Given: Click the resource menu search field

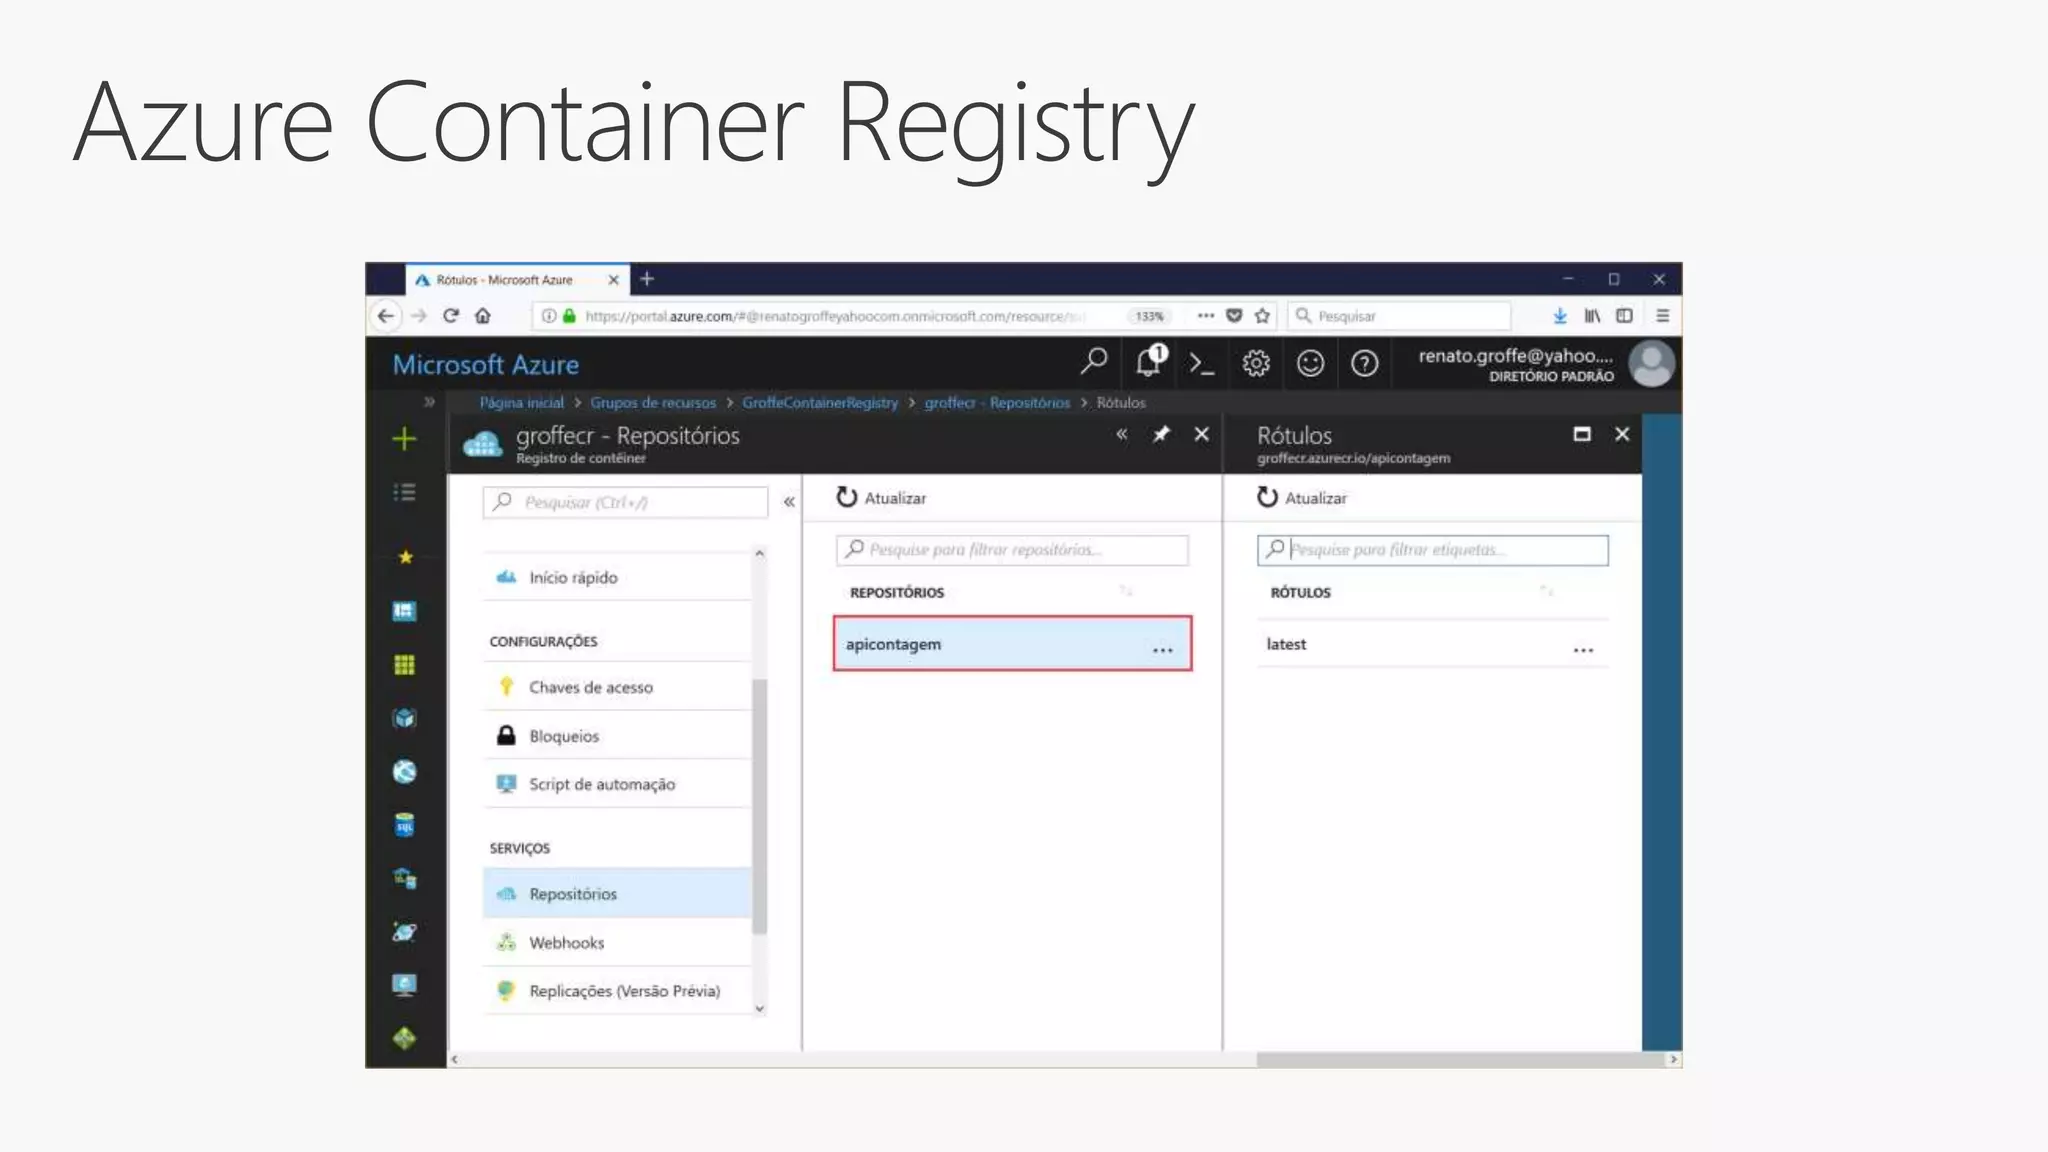Looking at the screenshot, I should tap(625, 502).
